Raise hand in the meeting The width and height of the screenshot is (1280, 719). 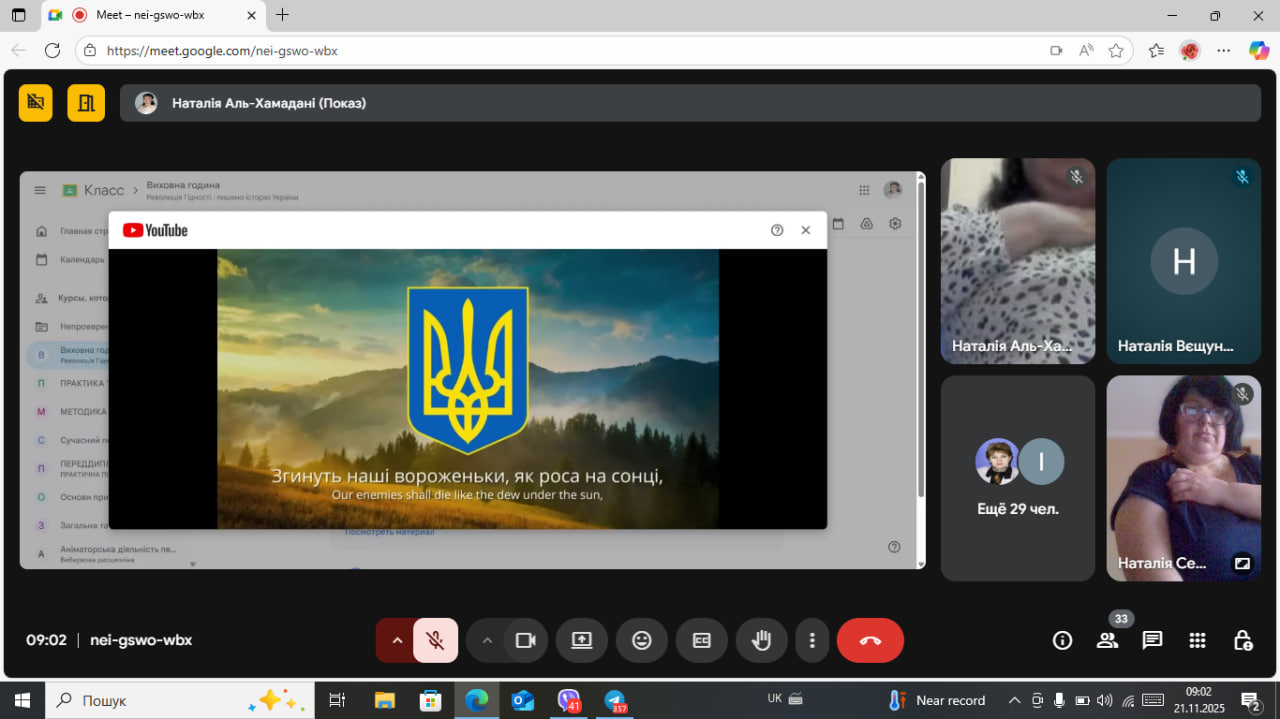762,641
